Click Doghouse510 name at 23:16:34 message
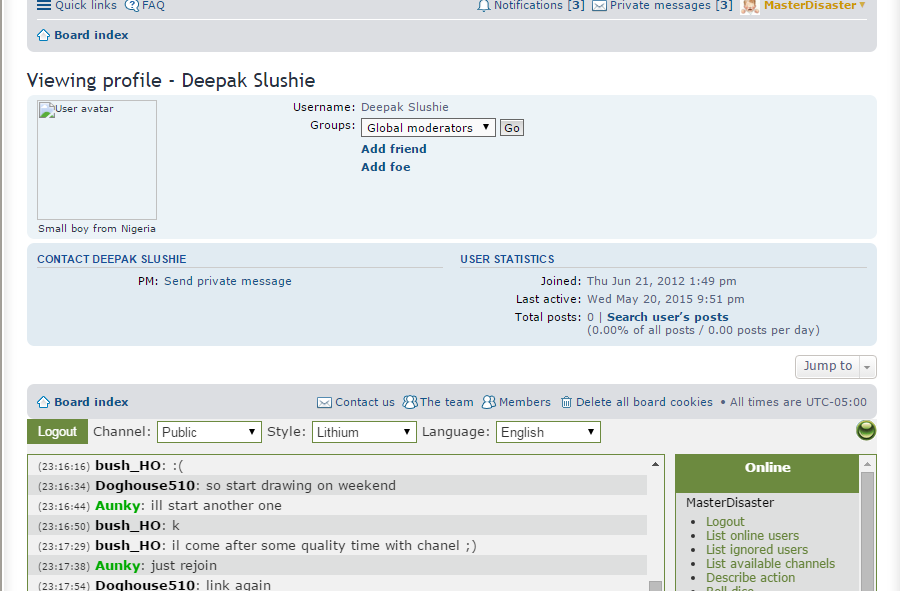The image size is (902, 591). (x=145, y=486)
